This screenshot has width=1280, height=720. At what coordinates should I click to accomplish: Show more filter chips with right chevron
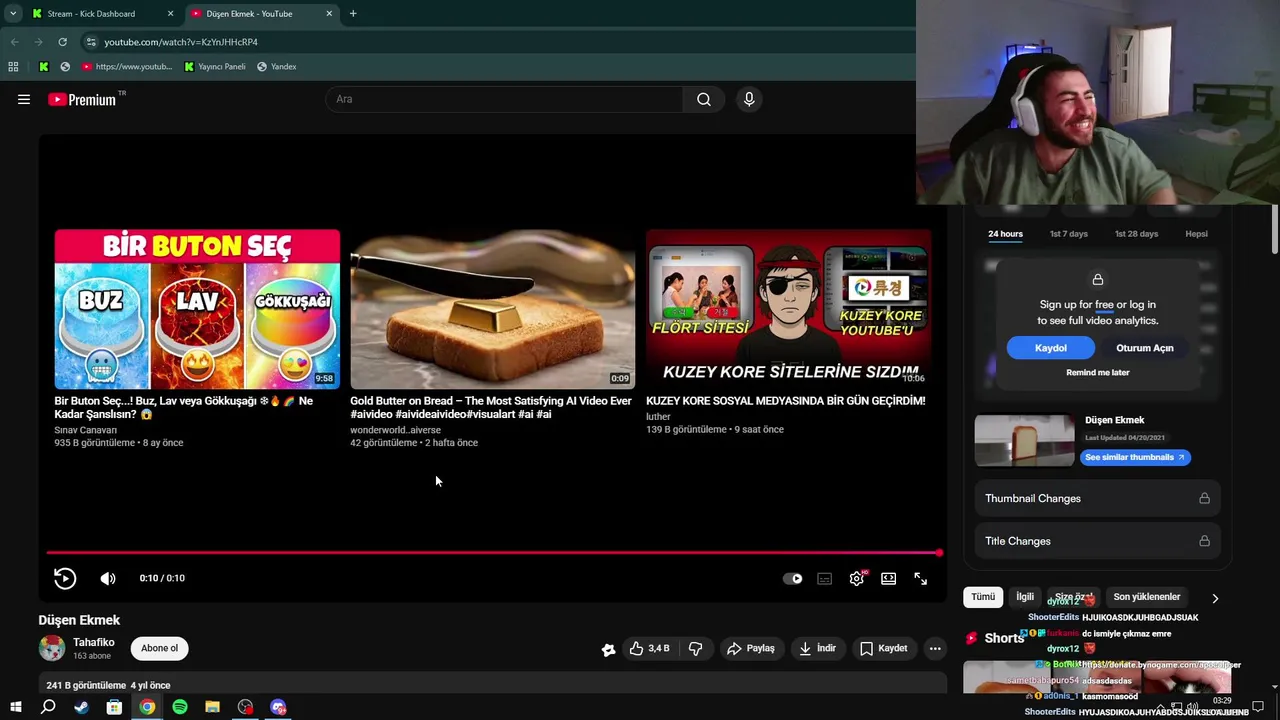point(1215,598)
